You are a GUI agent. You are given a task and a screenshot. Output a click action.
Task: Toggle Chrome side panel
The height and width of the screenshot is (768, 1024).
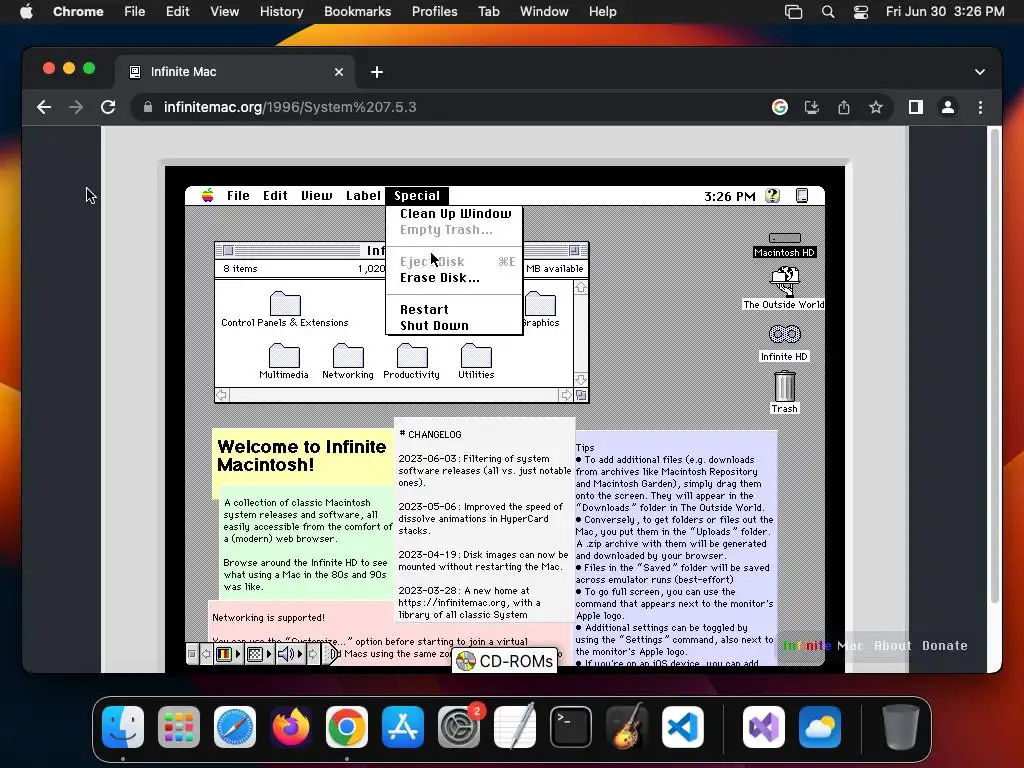pyautogui.click(x=916, y=107)
